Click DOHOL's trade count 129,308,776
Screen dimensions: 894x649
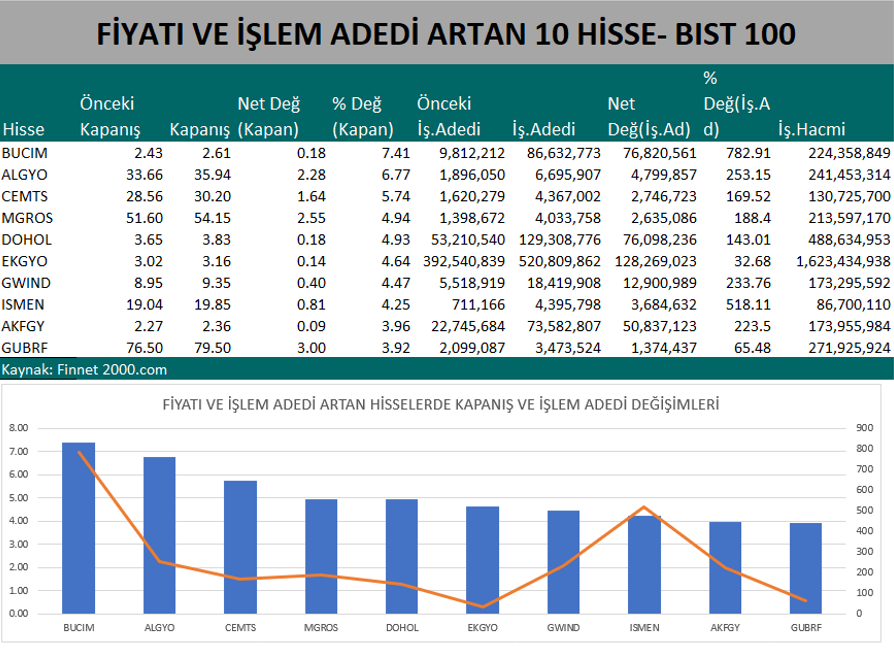point(559,240)
